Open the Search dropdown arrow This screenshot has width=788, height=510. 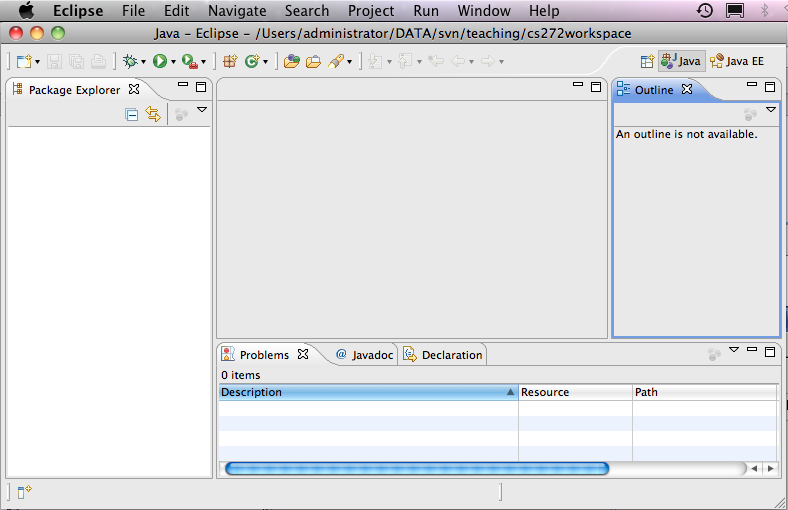click(349, 62)
